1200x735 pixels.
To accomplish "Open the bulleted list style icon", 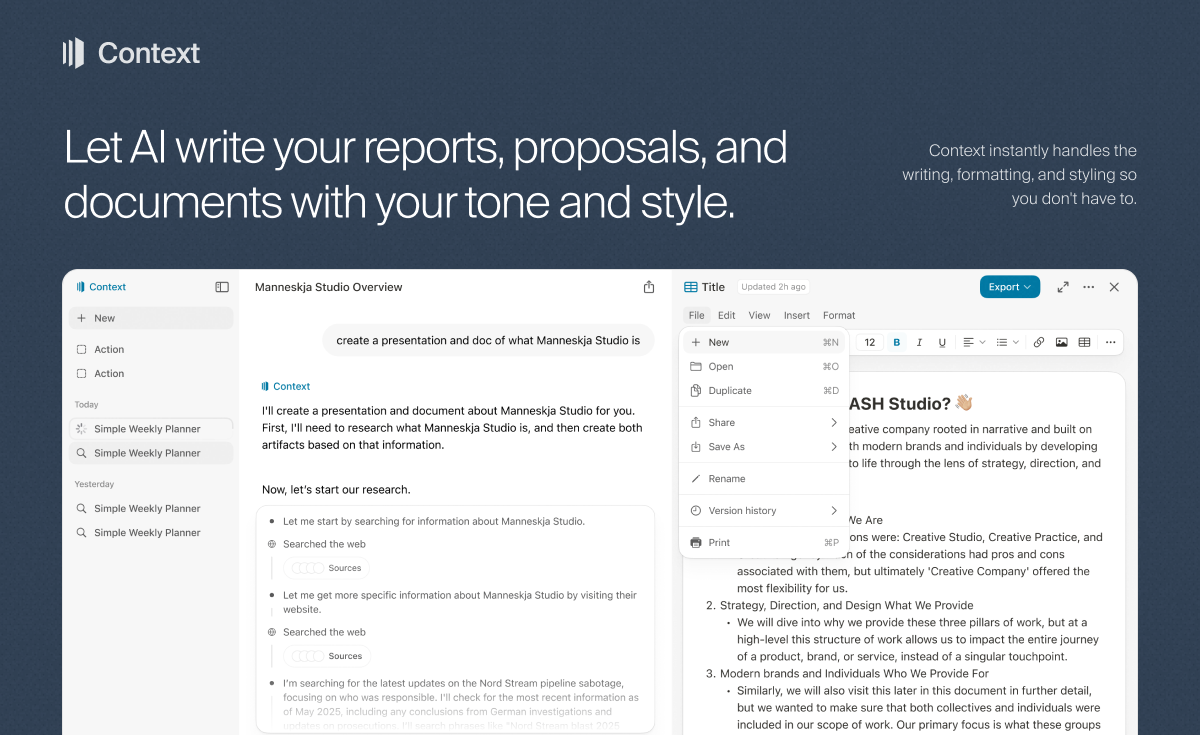I will tap(1005, 342).
